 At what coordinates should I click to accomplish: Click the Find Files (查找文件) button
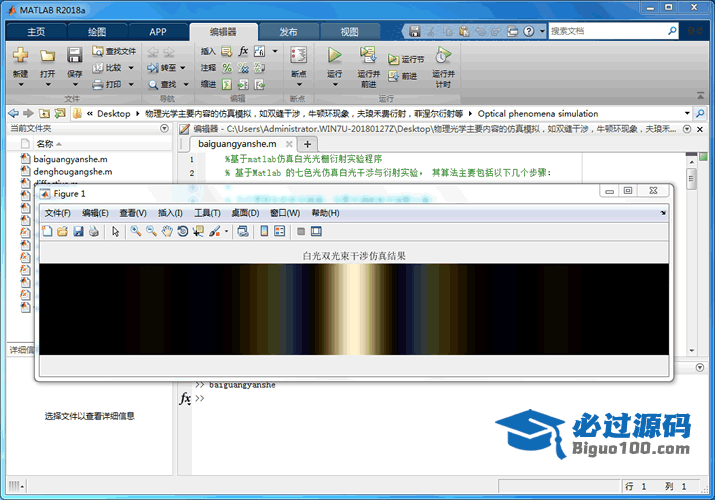(x=114, y=51)
